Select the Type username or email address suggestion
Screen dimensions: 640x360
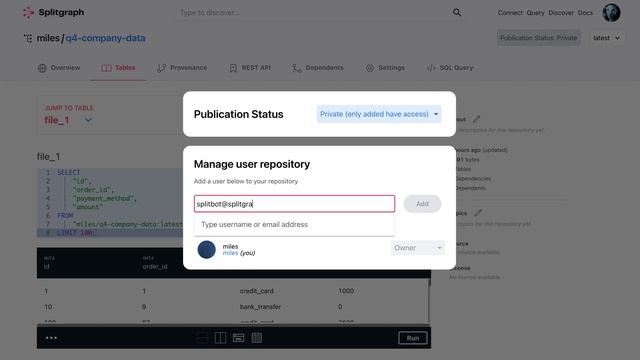point(294,224)
